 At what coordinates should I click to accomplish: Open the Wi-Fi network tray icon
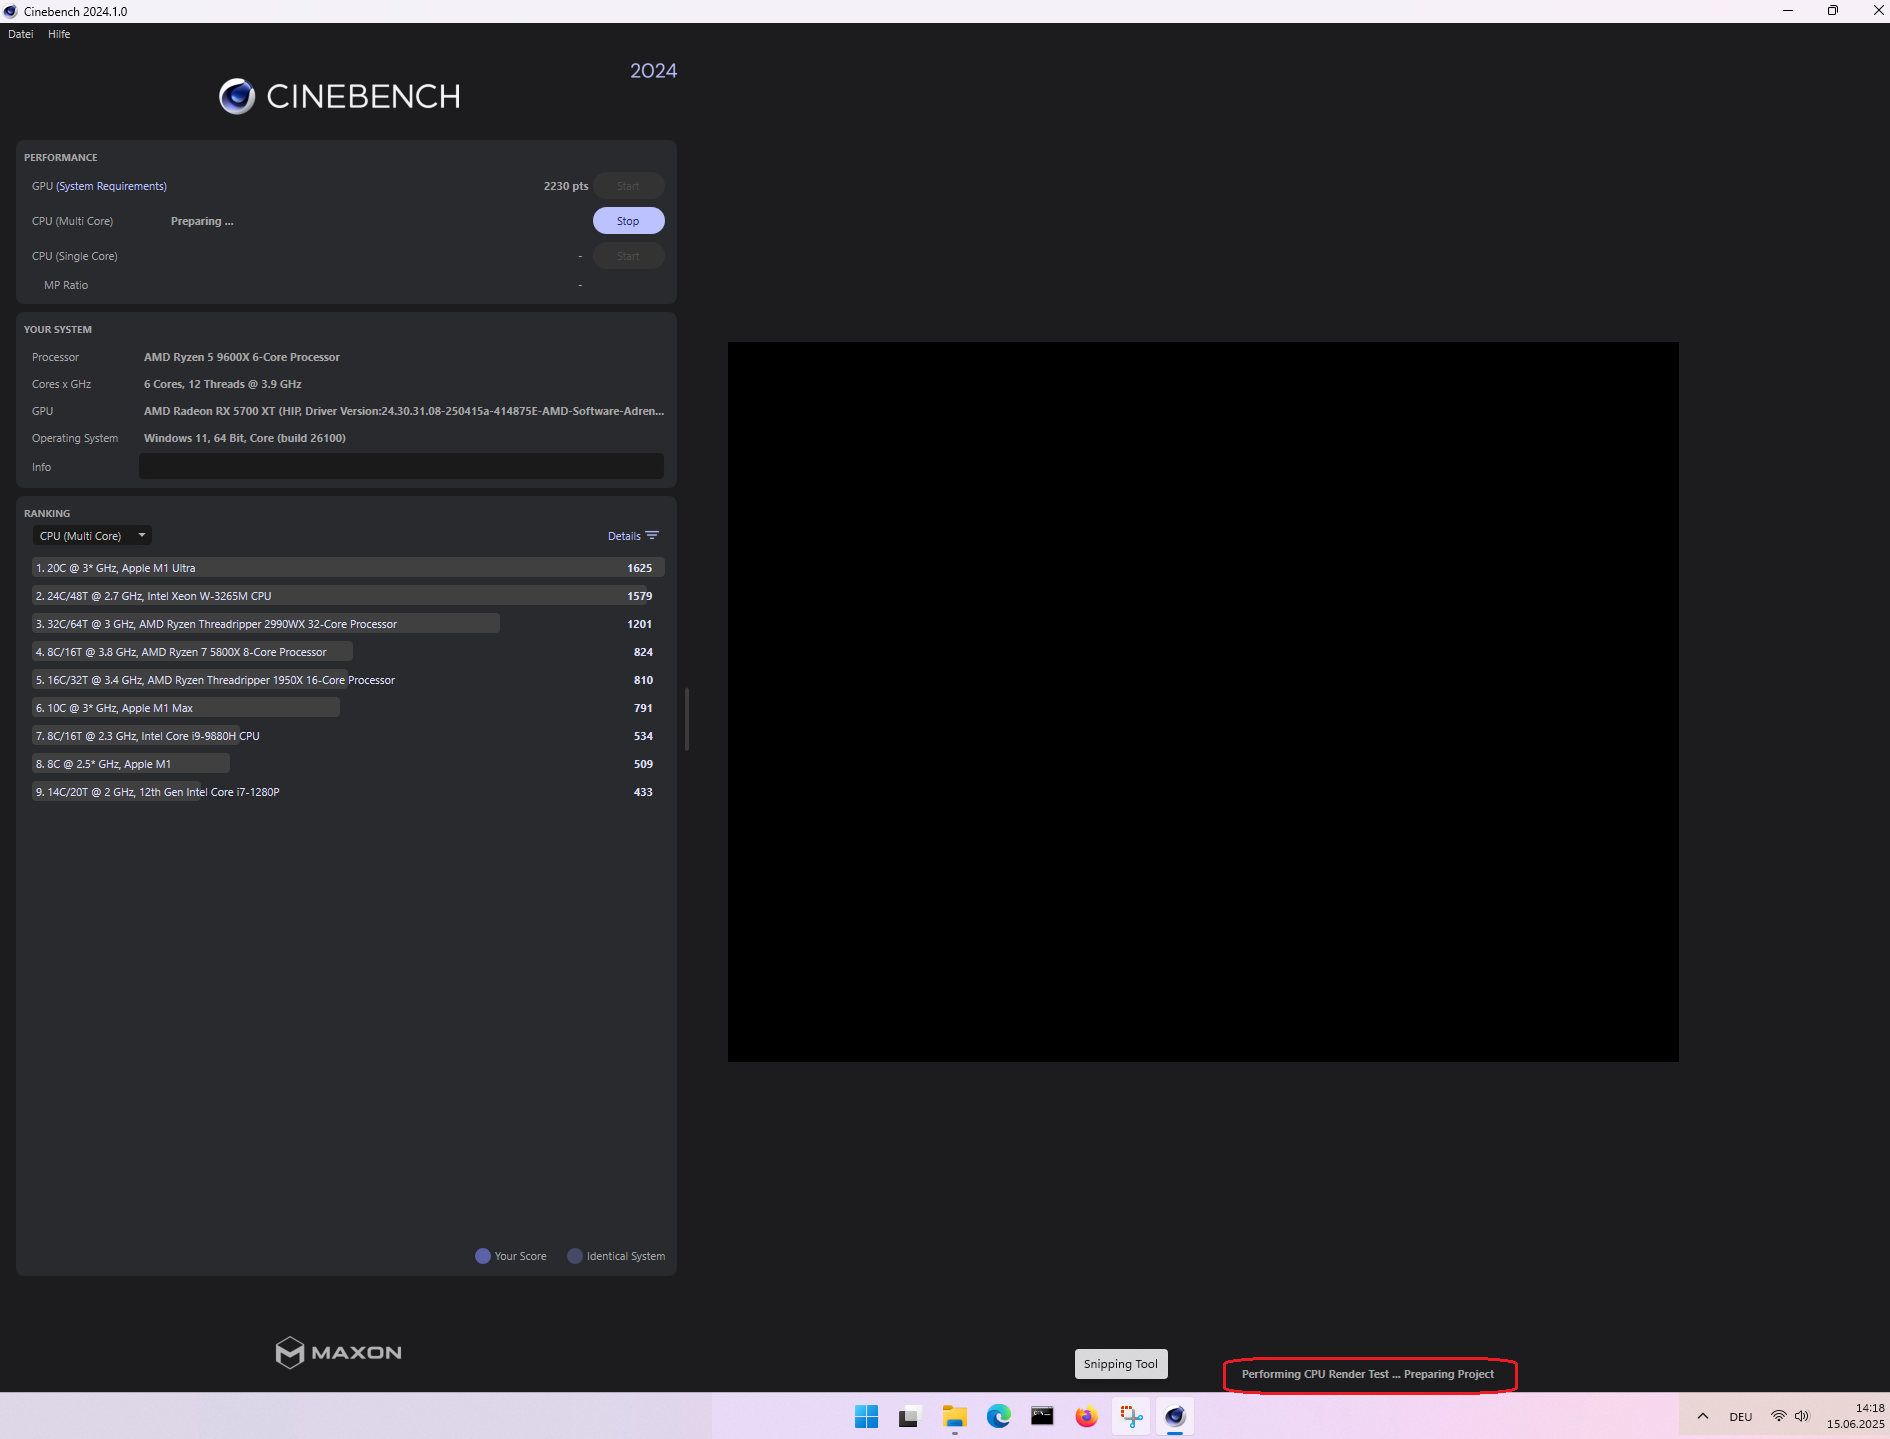pyautogui.click(x=1778, y=1416)
